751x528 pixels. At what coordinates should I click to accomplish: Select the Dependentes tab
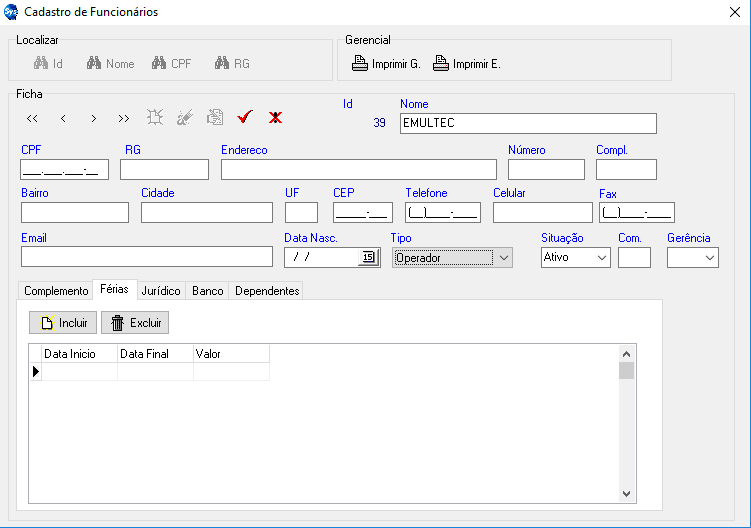pyautogui.click(x=266, y=291)
